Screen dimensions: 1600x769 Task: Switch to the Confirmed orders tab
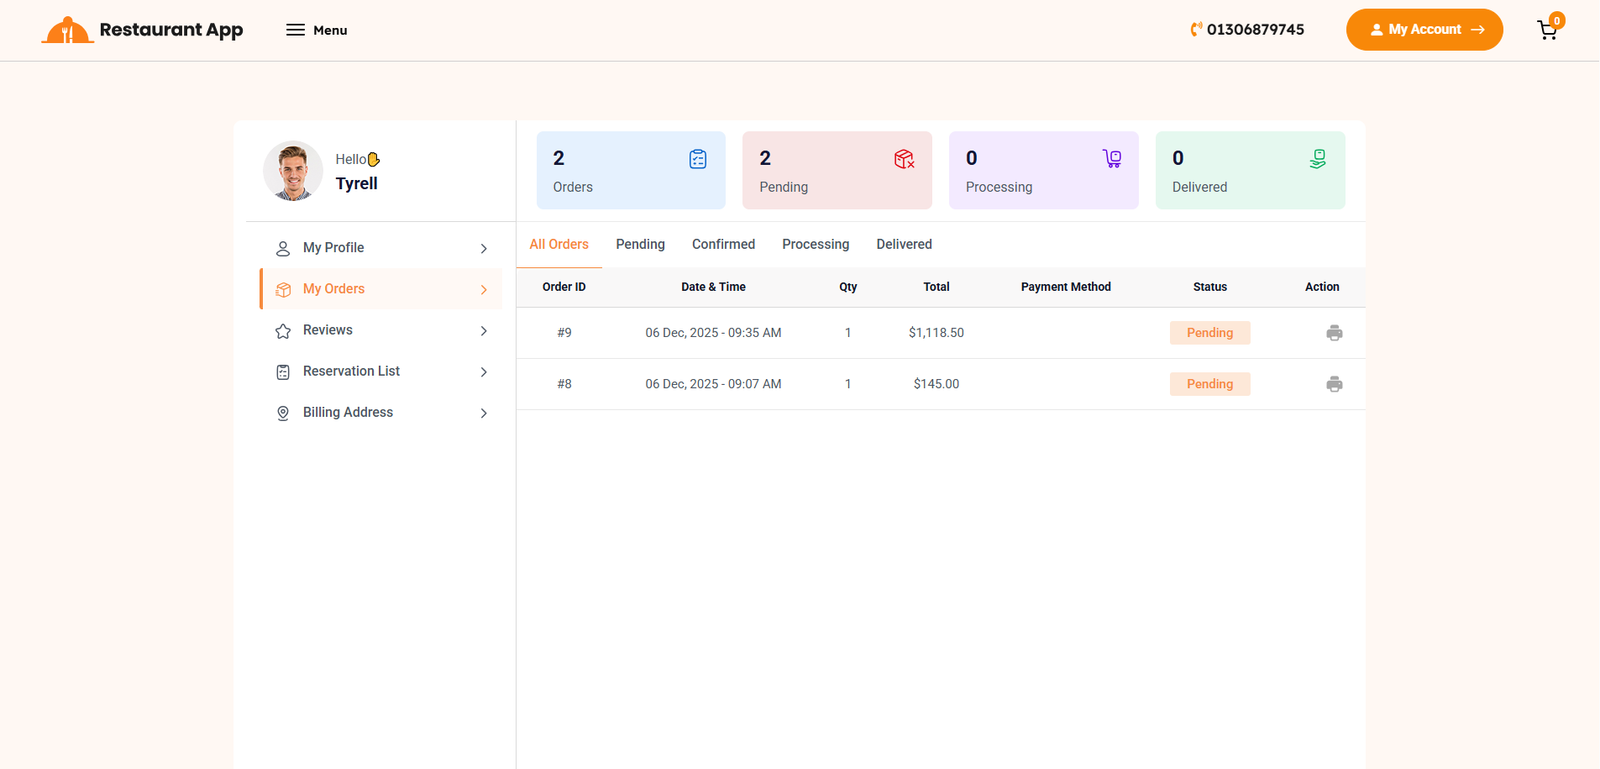coord(723,244)
